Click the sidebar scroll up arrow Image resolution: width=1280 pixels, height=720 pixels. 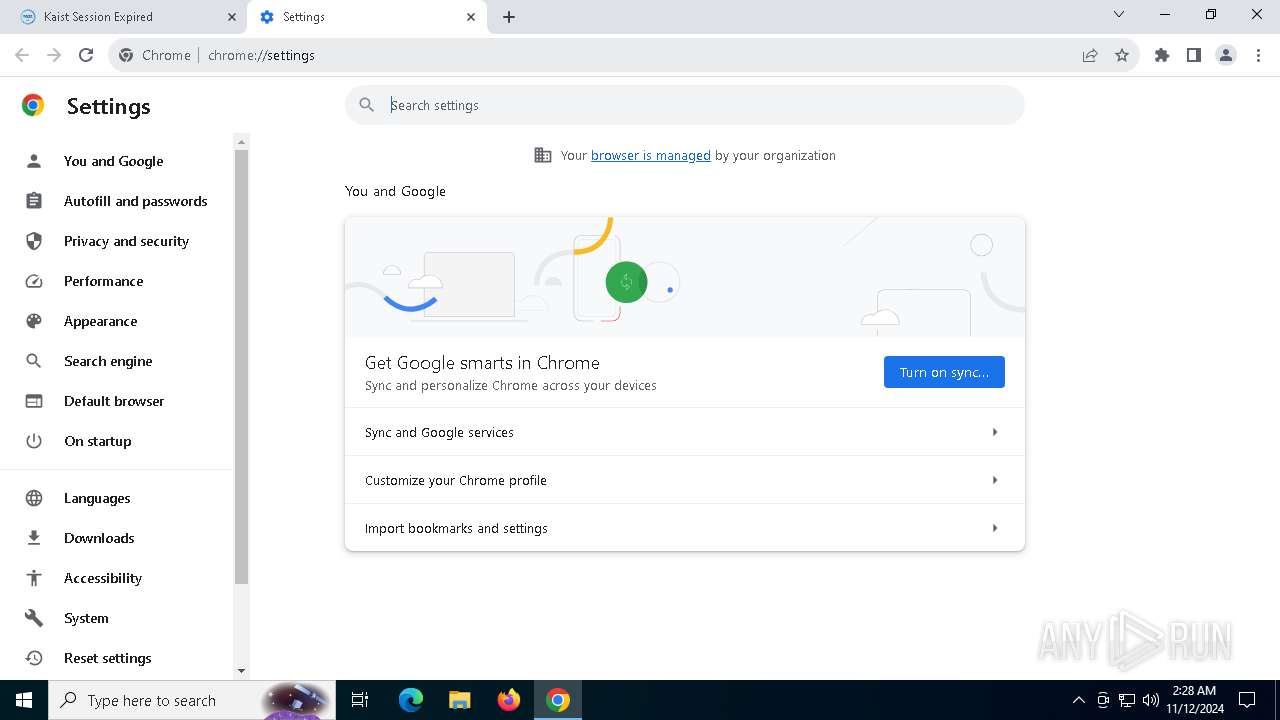(241, 142)
